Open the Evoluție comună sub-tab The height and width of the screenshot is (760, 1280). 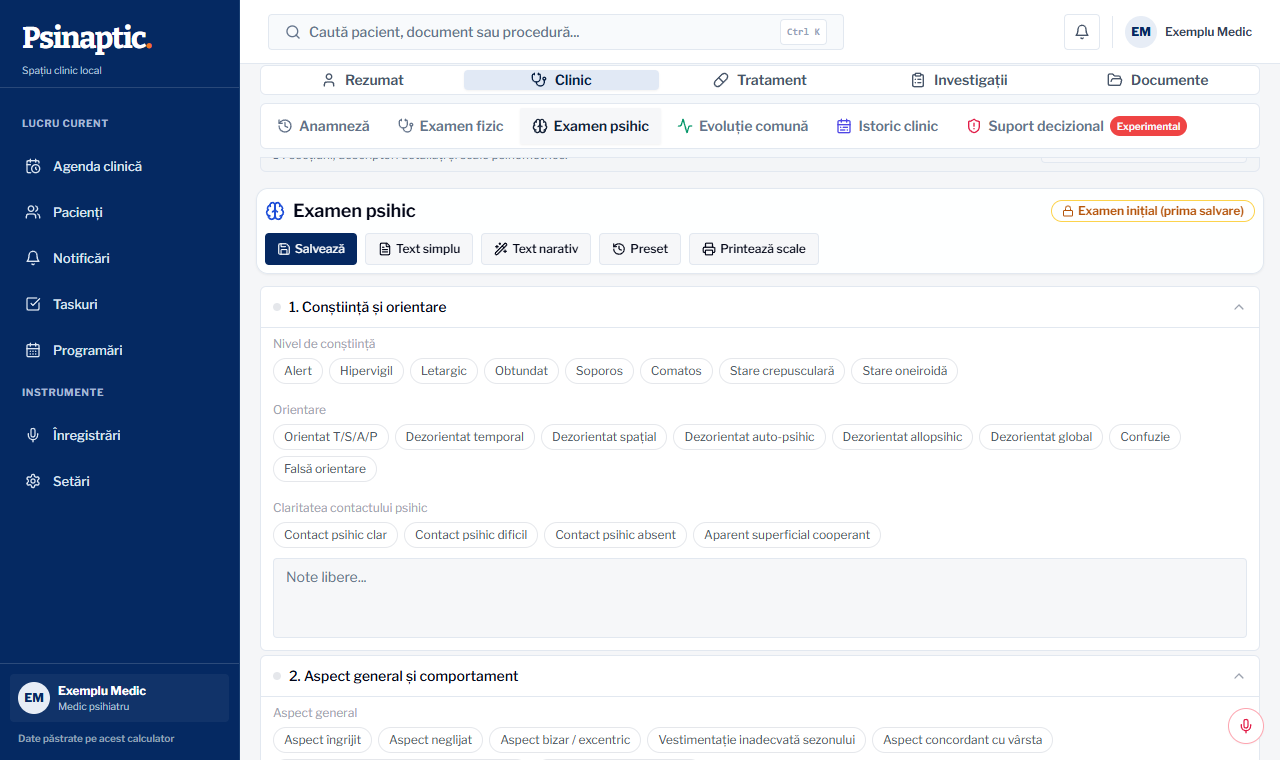coord(743,126)
